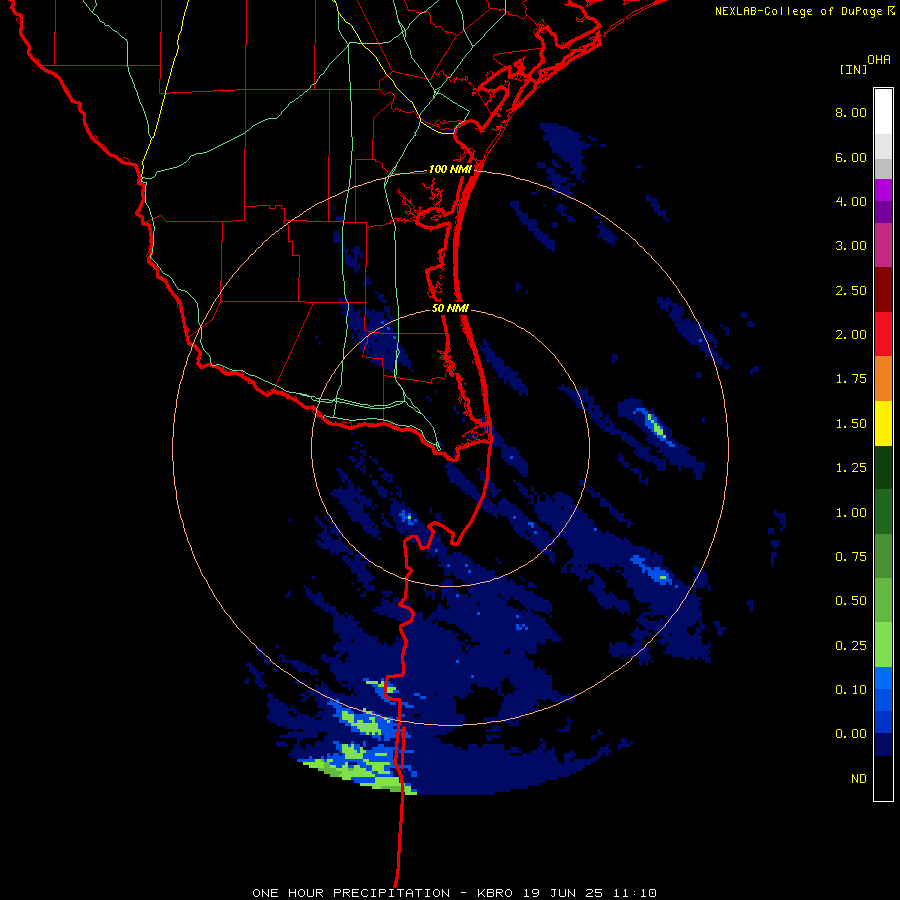Click the bright red legend color block
The image size is (900, 900).
[883, 334]
